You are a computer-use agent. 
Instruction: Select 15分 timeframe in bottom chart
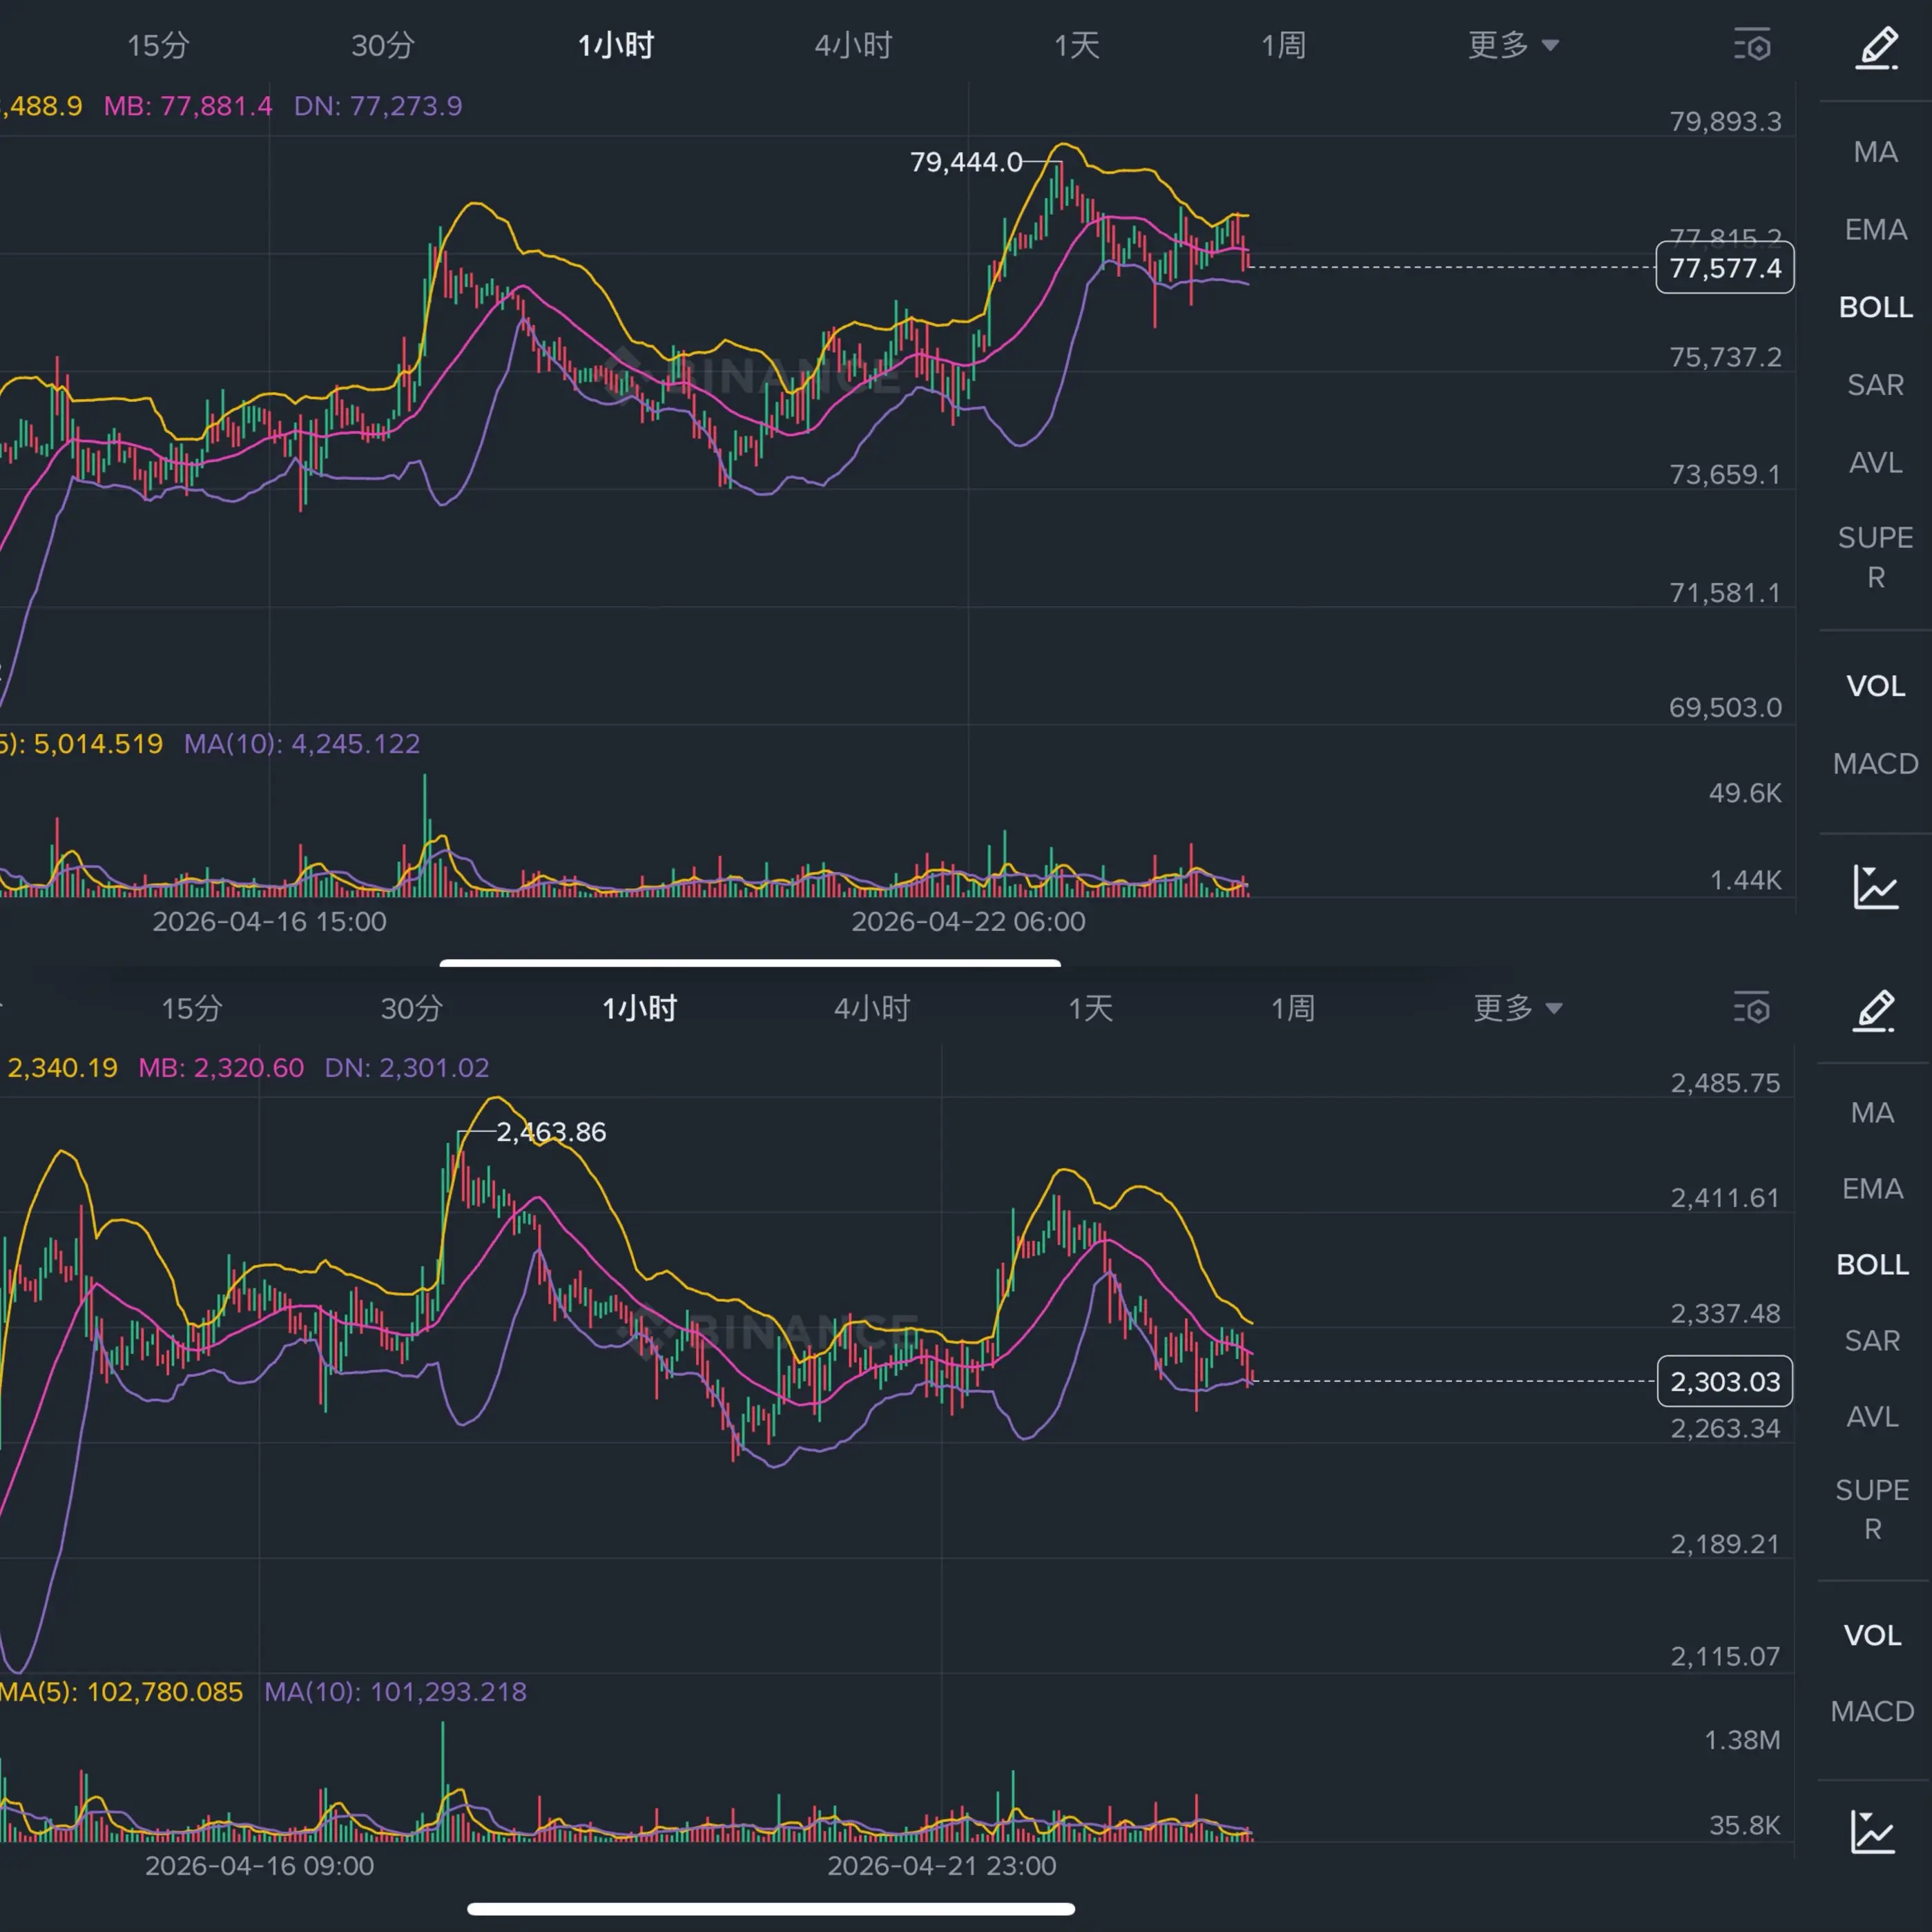(192, 1008)
